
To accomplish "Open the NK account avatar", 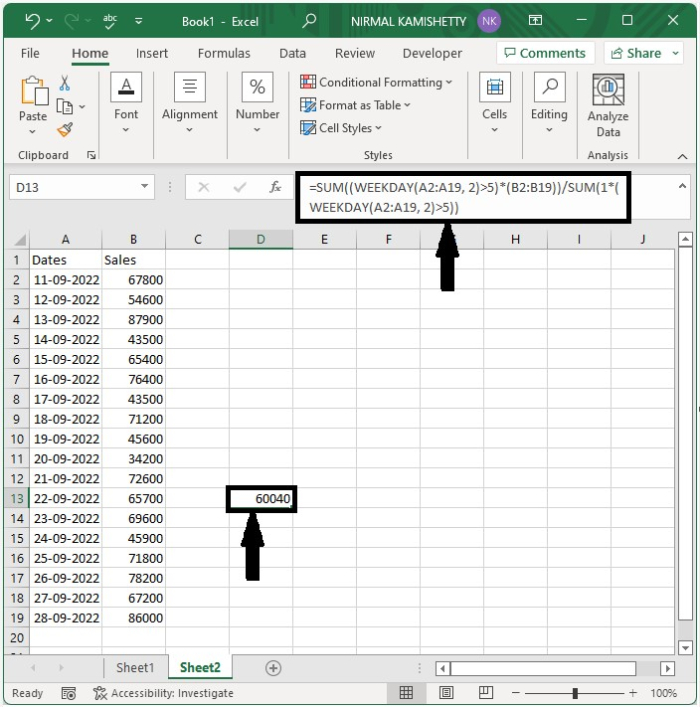I will [489, 21].
